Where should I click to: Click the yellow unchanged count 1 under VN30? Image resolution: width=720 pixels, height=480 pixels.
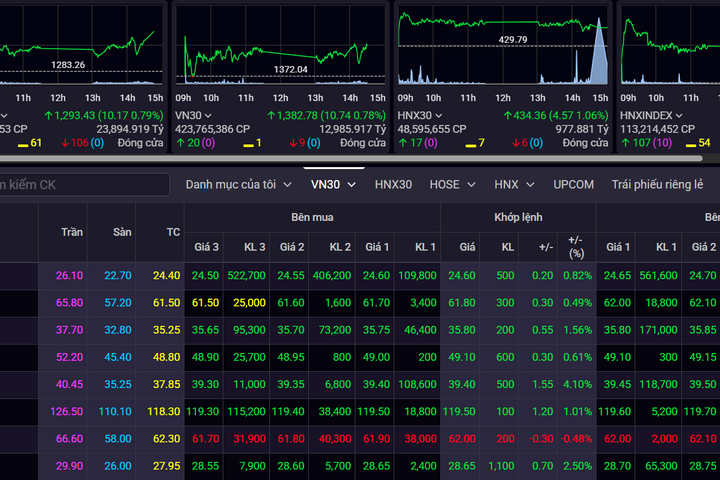coord(252,143)
